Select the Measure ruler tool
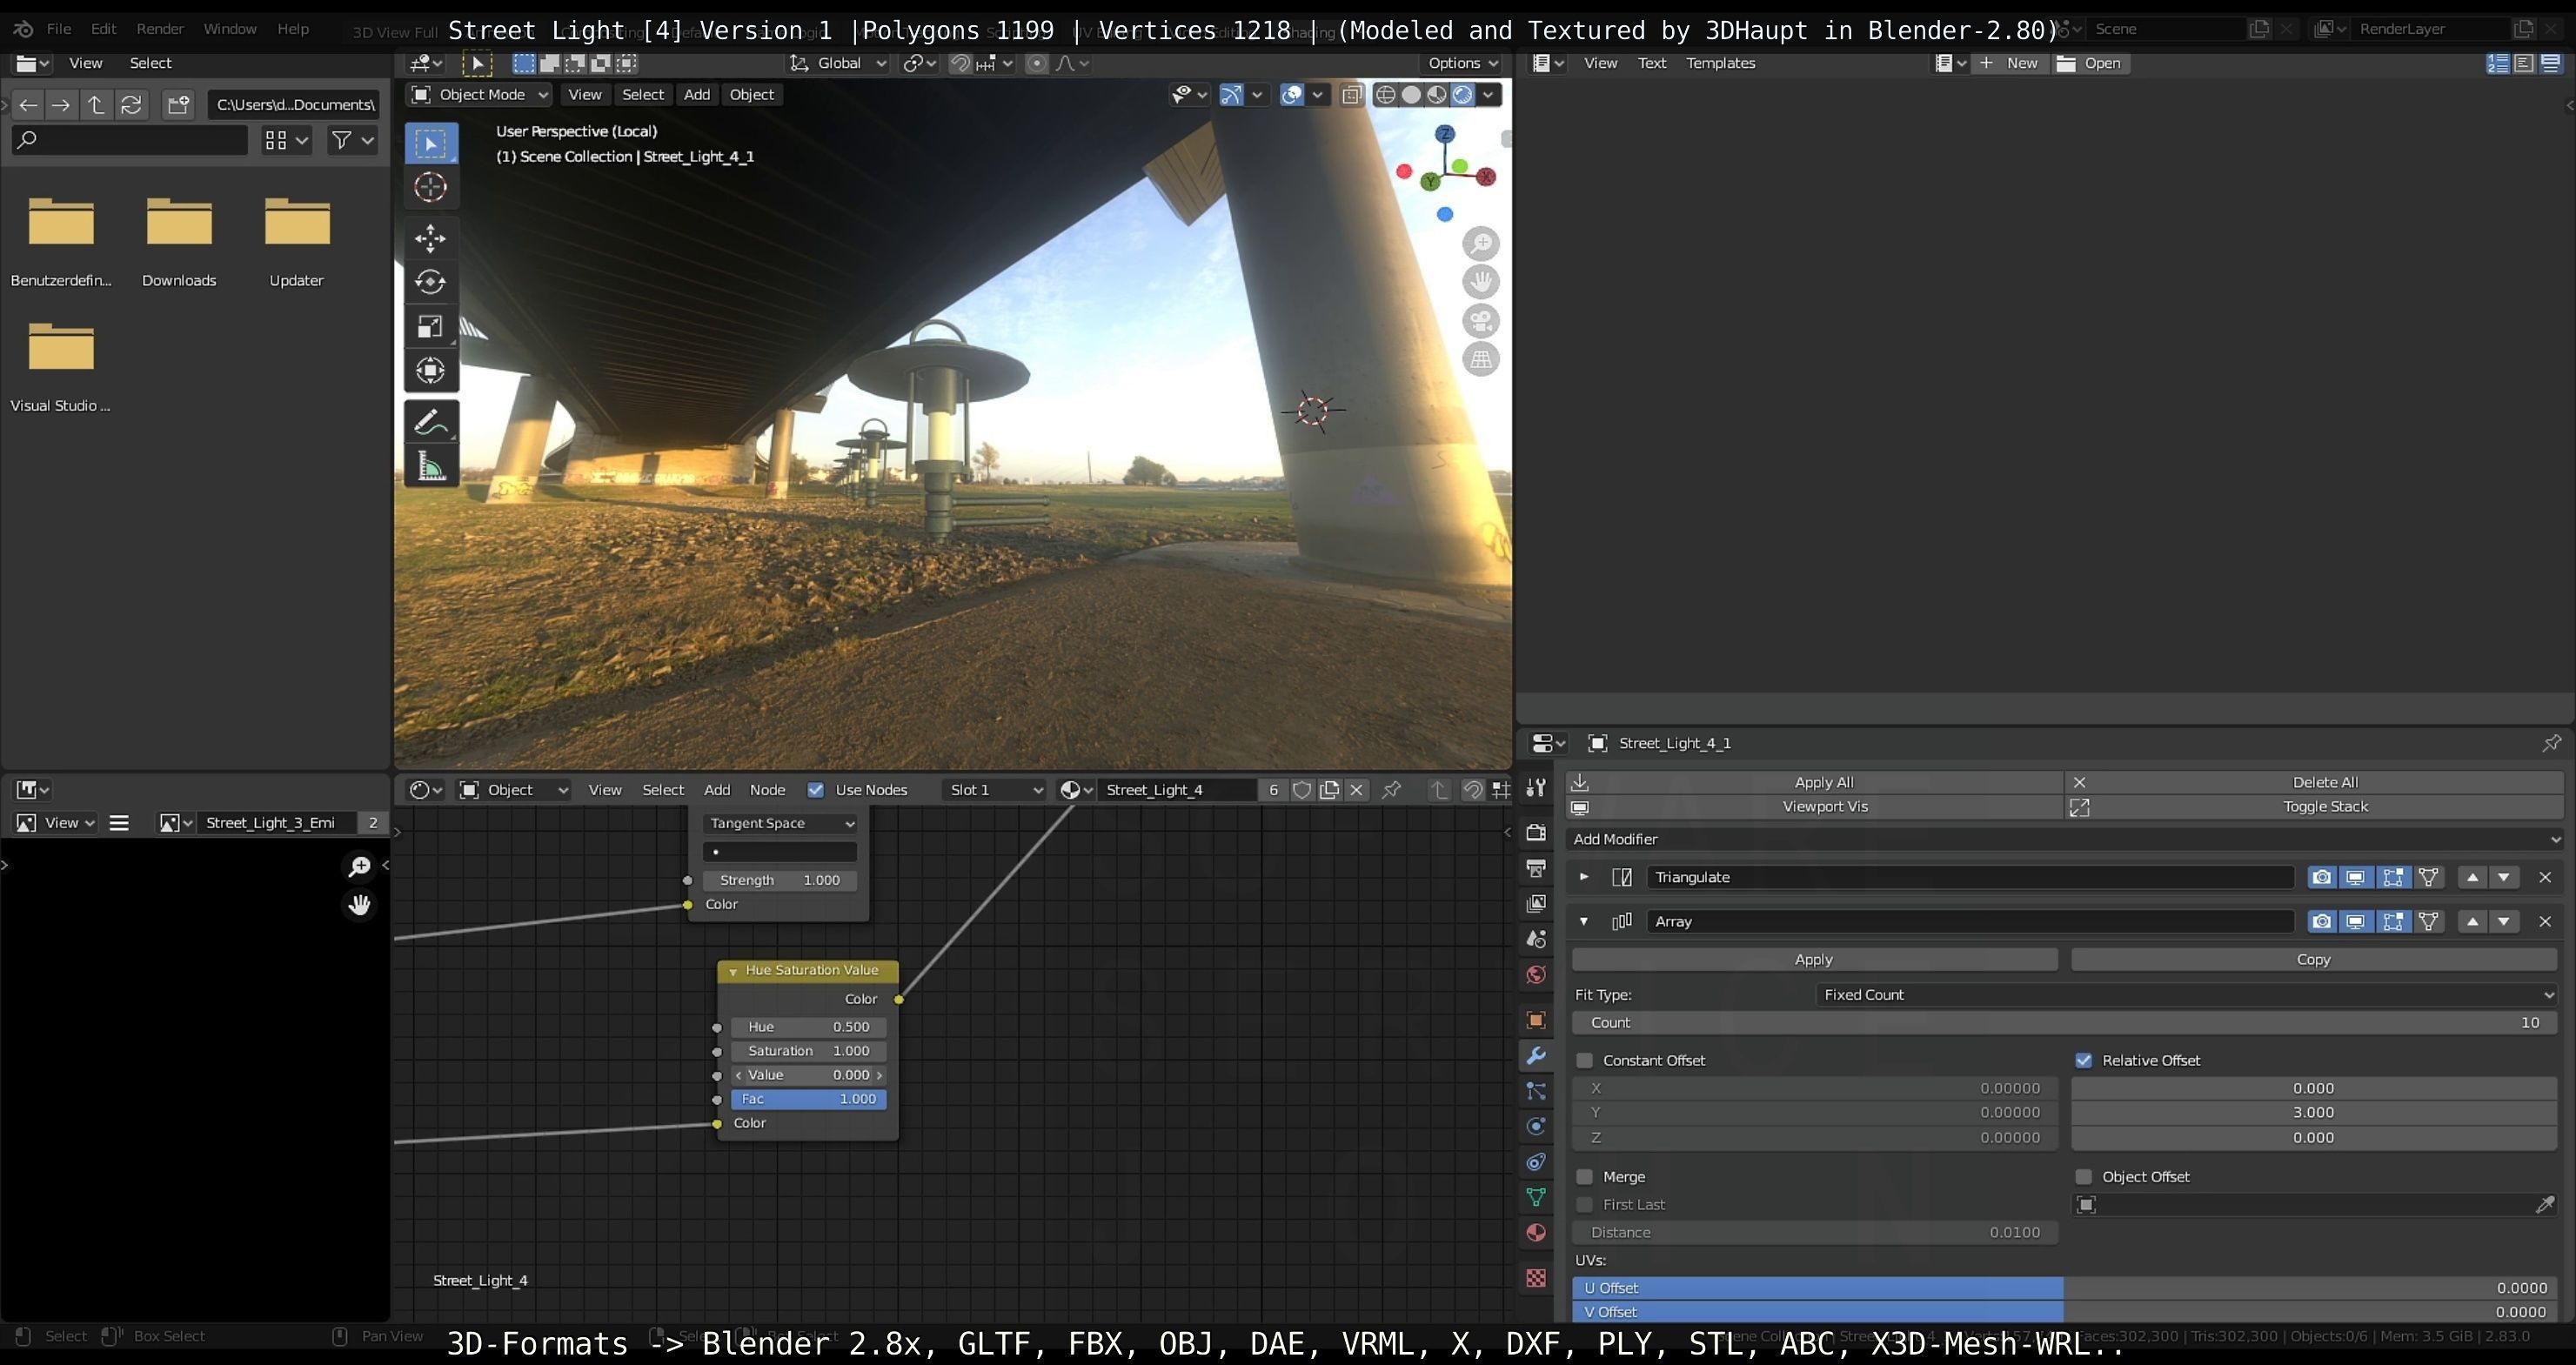The height and width of the screenshot is (1365, 2576). point(430,466)
